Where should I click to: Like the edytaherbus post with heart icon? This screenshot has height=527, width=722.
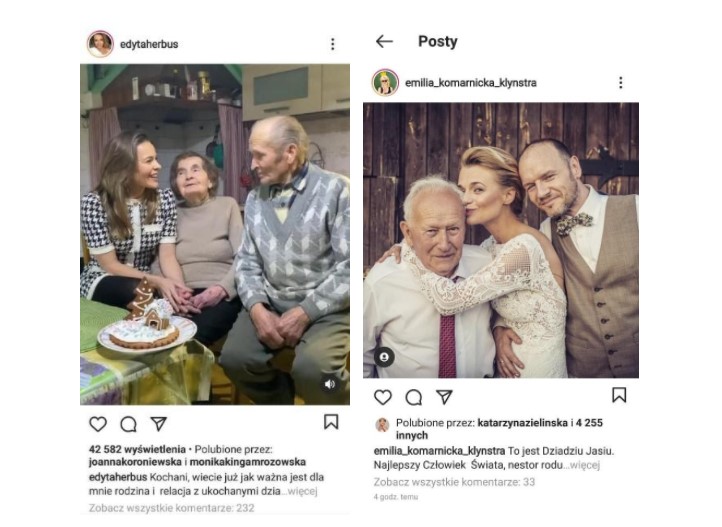pos(98,423)
